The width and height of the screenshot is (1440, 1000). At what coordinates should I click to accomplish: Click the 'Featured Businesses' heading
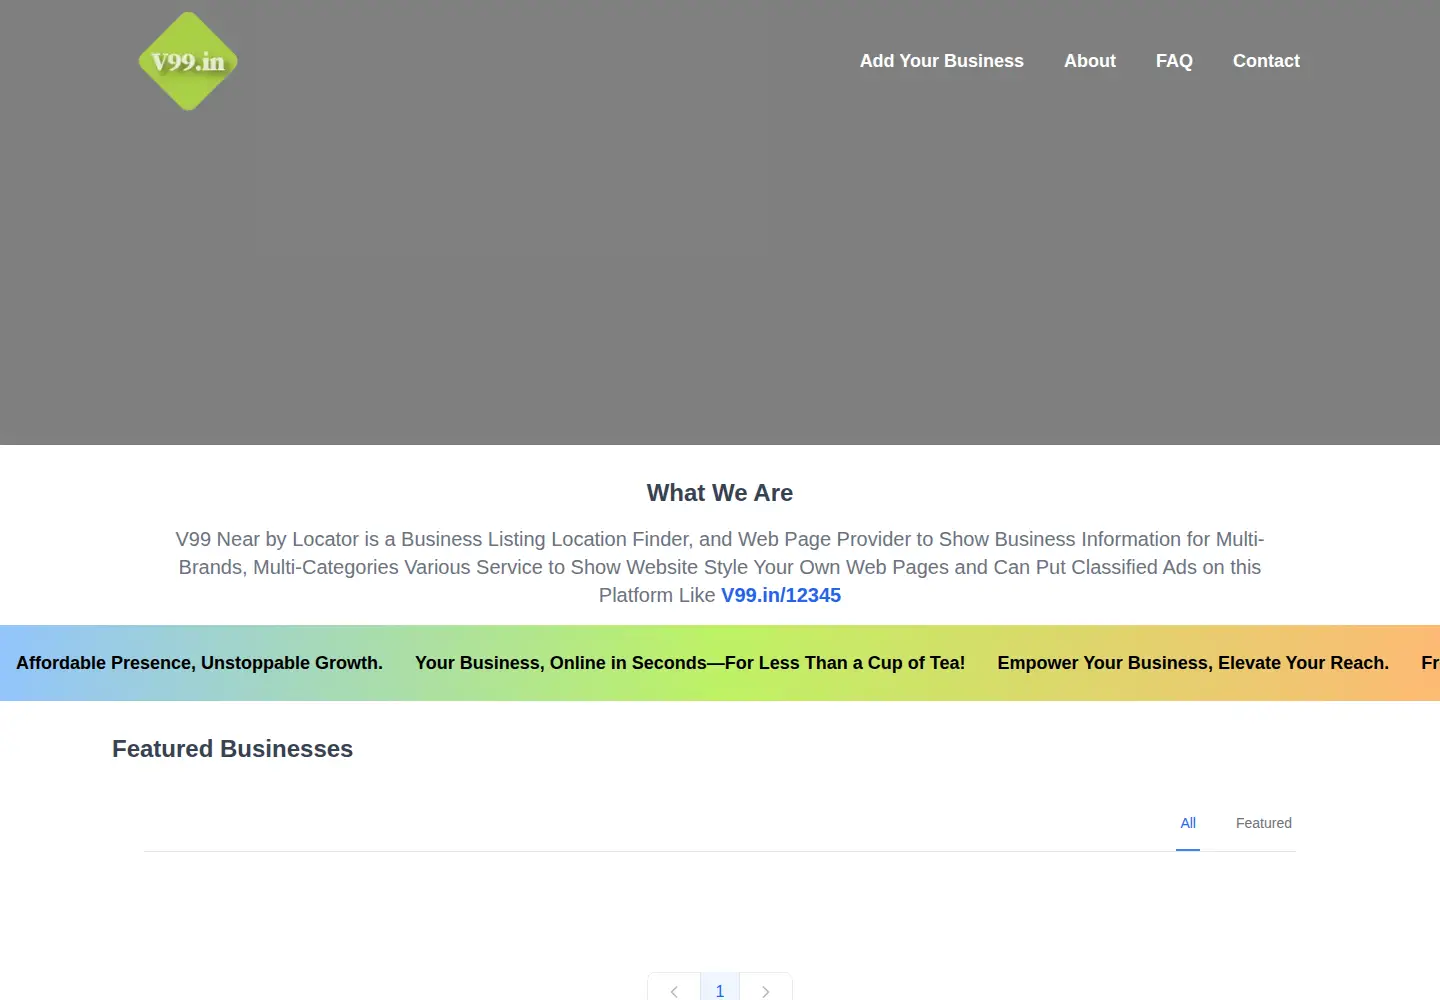pyautogui.click(x=232, y=749)
